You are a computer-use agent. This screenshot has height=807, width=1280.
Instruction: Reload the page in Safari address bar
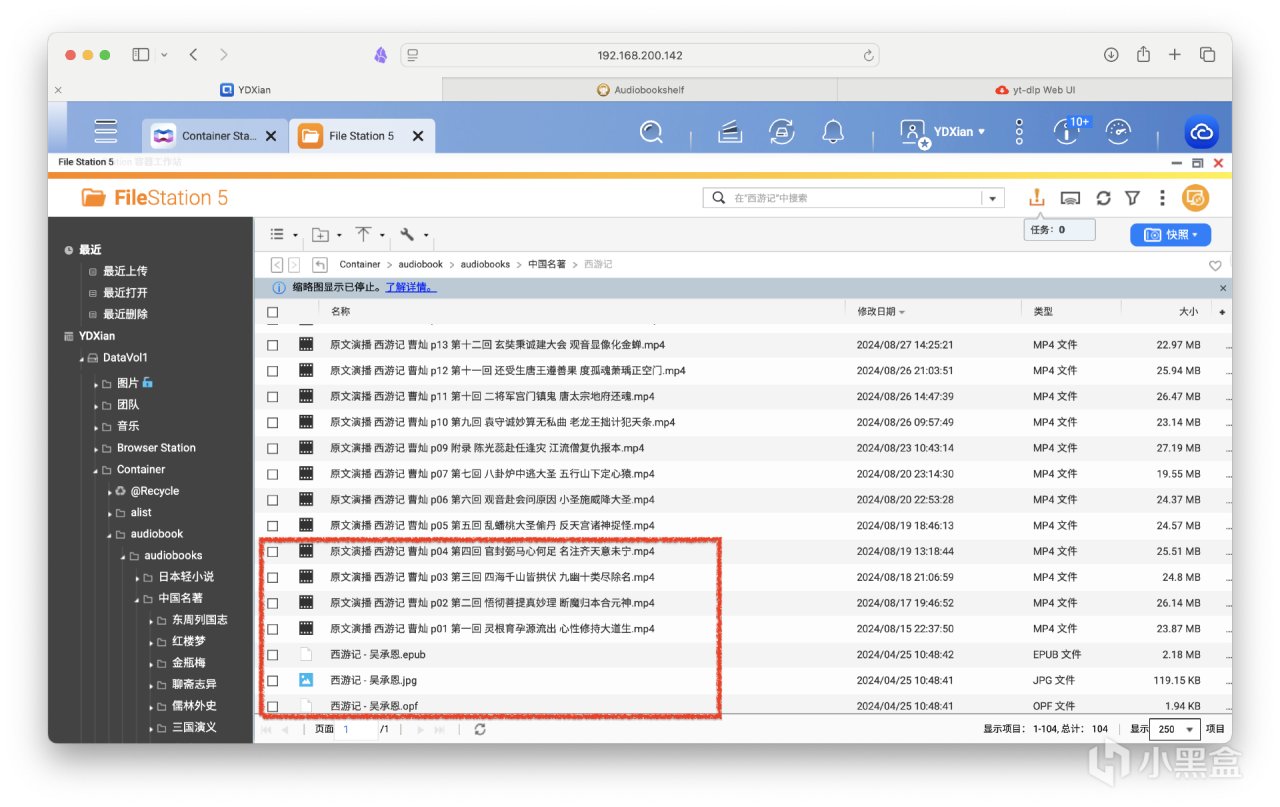[x=869, y=56]
